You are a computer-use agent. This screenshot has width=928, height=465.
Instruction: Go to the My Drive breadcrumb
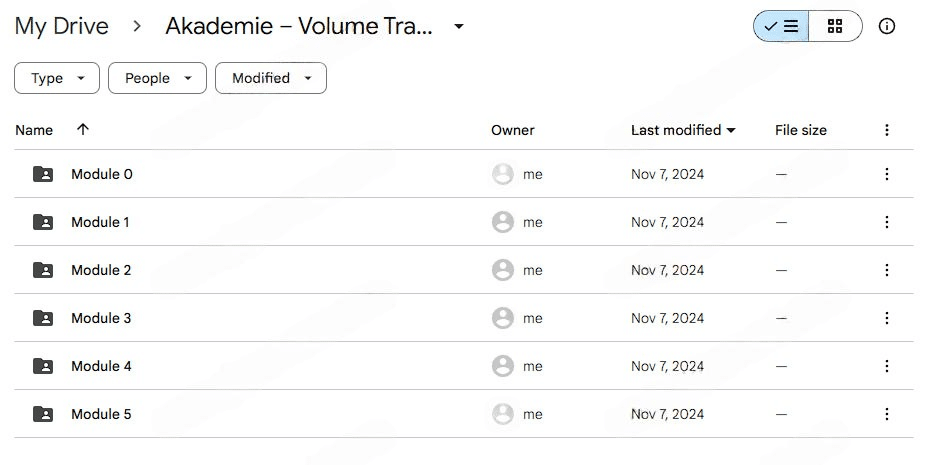[x=62, y=27]
